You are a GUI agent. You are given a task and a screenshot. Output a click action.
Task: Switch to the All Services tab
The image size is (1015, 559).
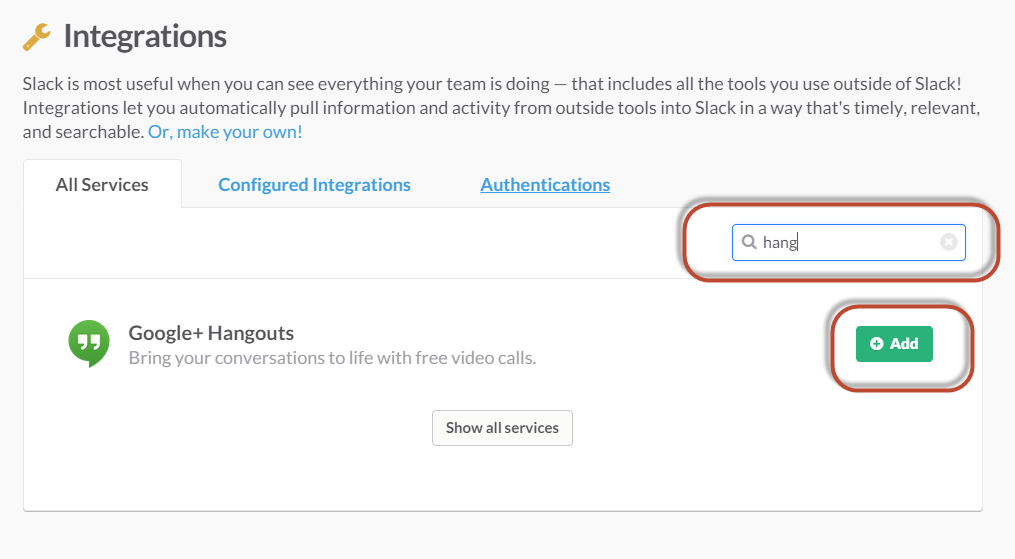102,185
